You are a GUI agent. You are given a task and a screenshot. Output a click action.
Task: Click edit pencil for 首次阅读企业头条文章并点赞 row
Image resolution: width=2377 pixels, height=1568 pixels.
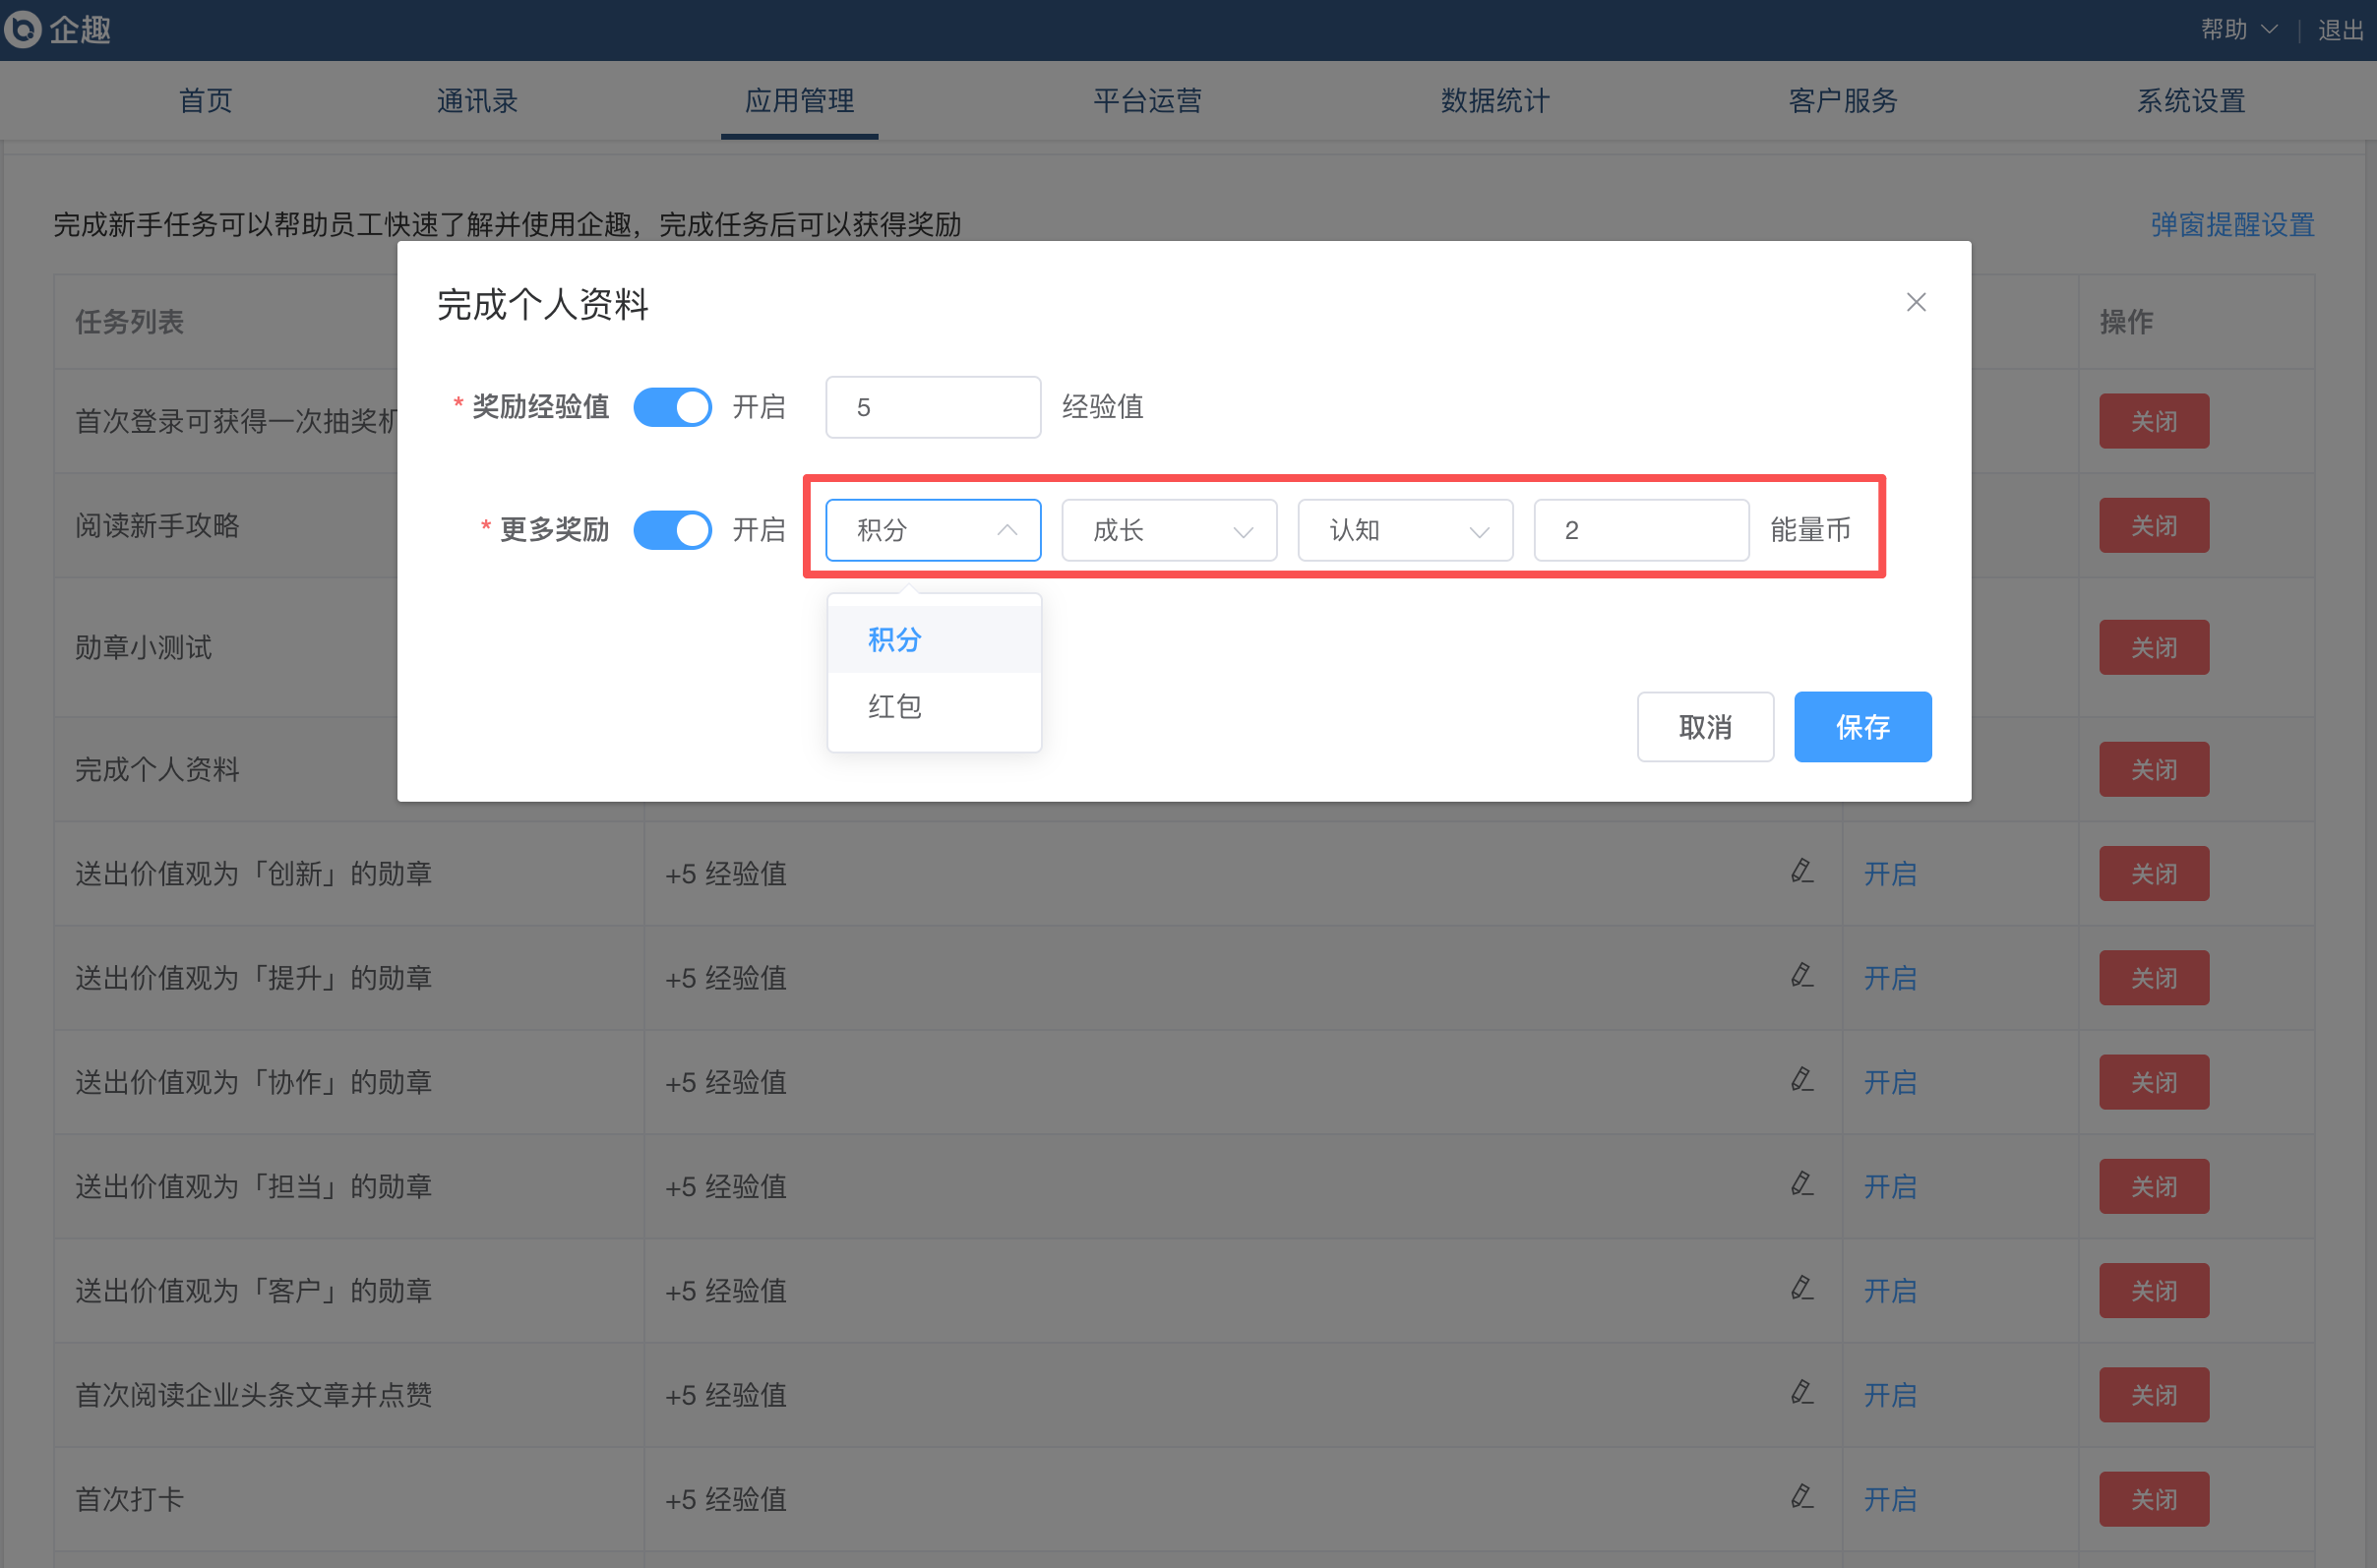(1801, 1393)
